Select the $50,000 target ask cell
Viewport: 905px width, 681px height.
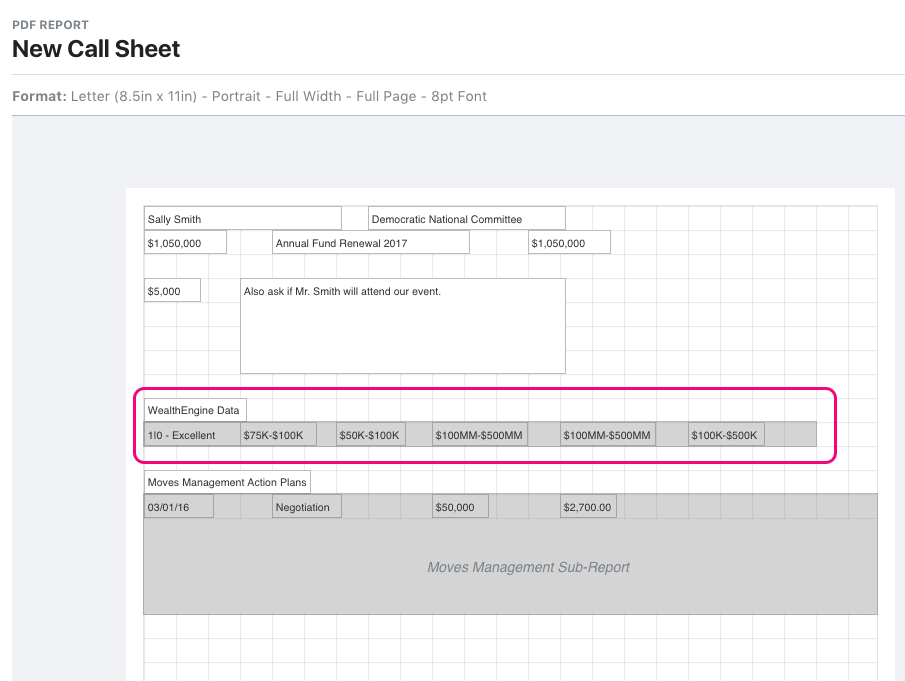(459, 505)
